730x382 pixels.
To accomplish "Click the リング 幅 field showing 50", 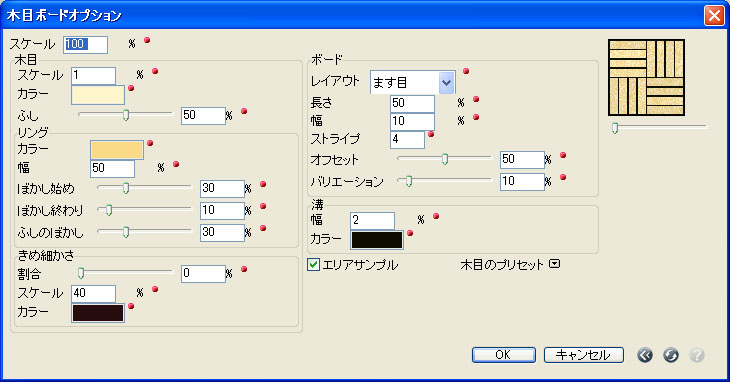I will (x=113, y=168).
